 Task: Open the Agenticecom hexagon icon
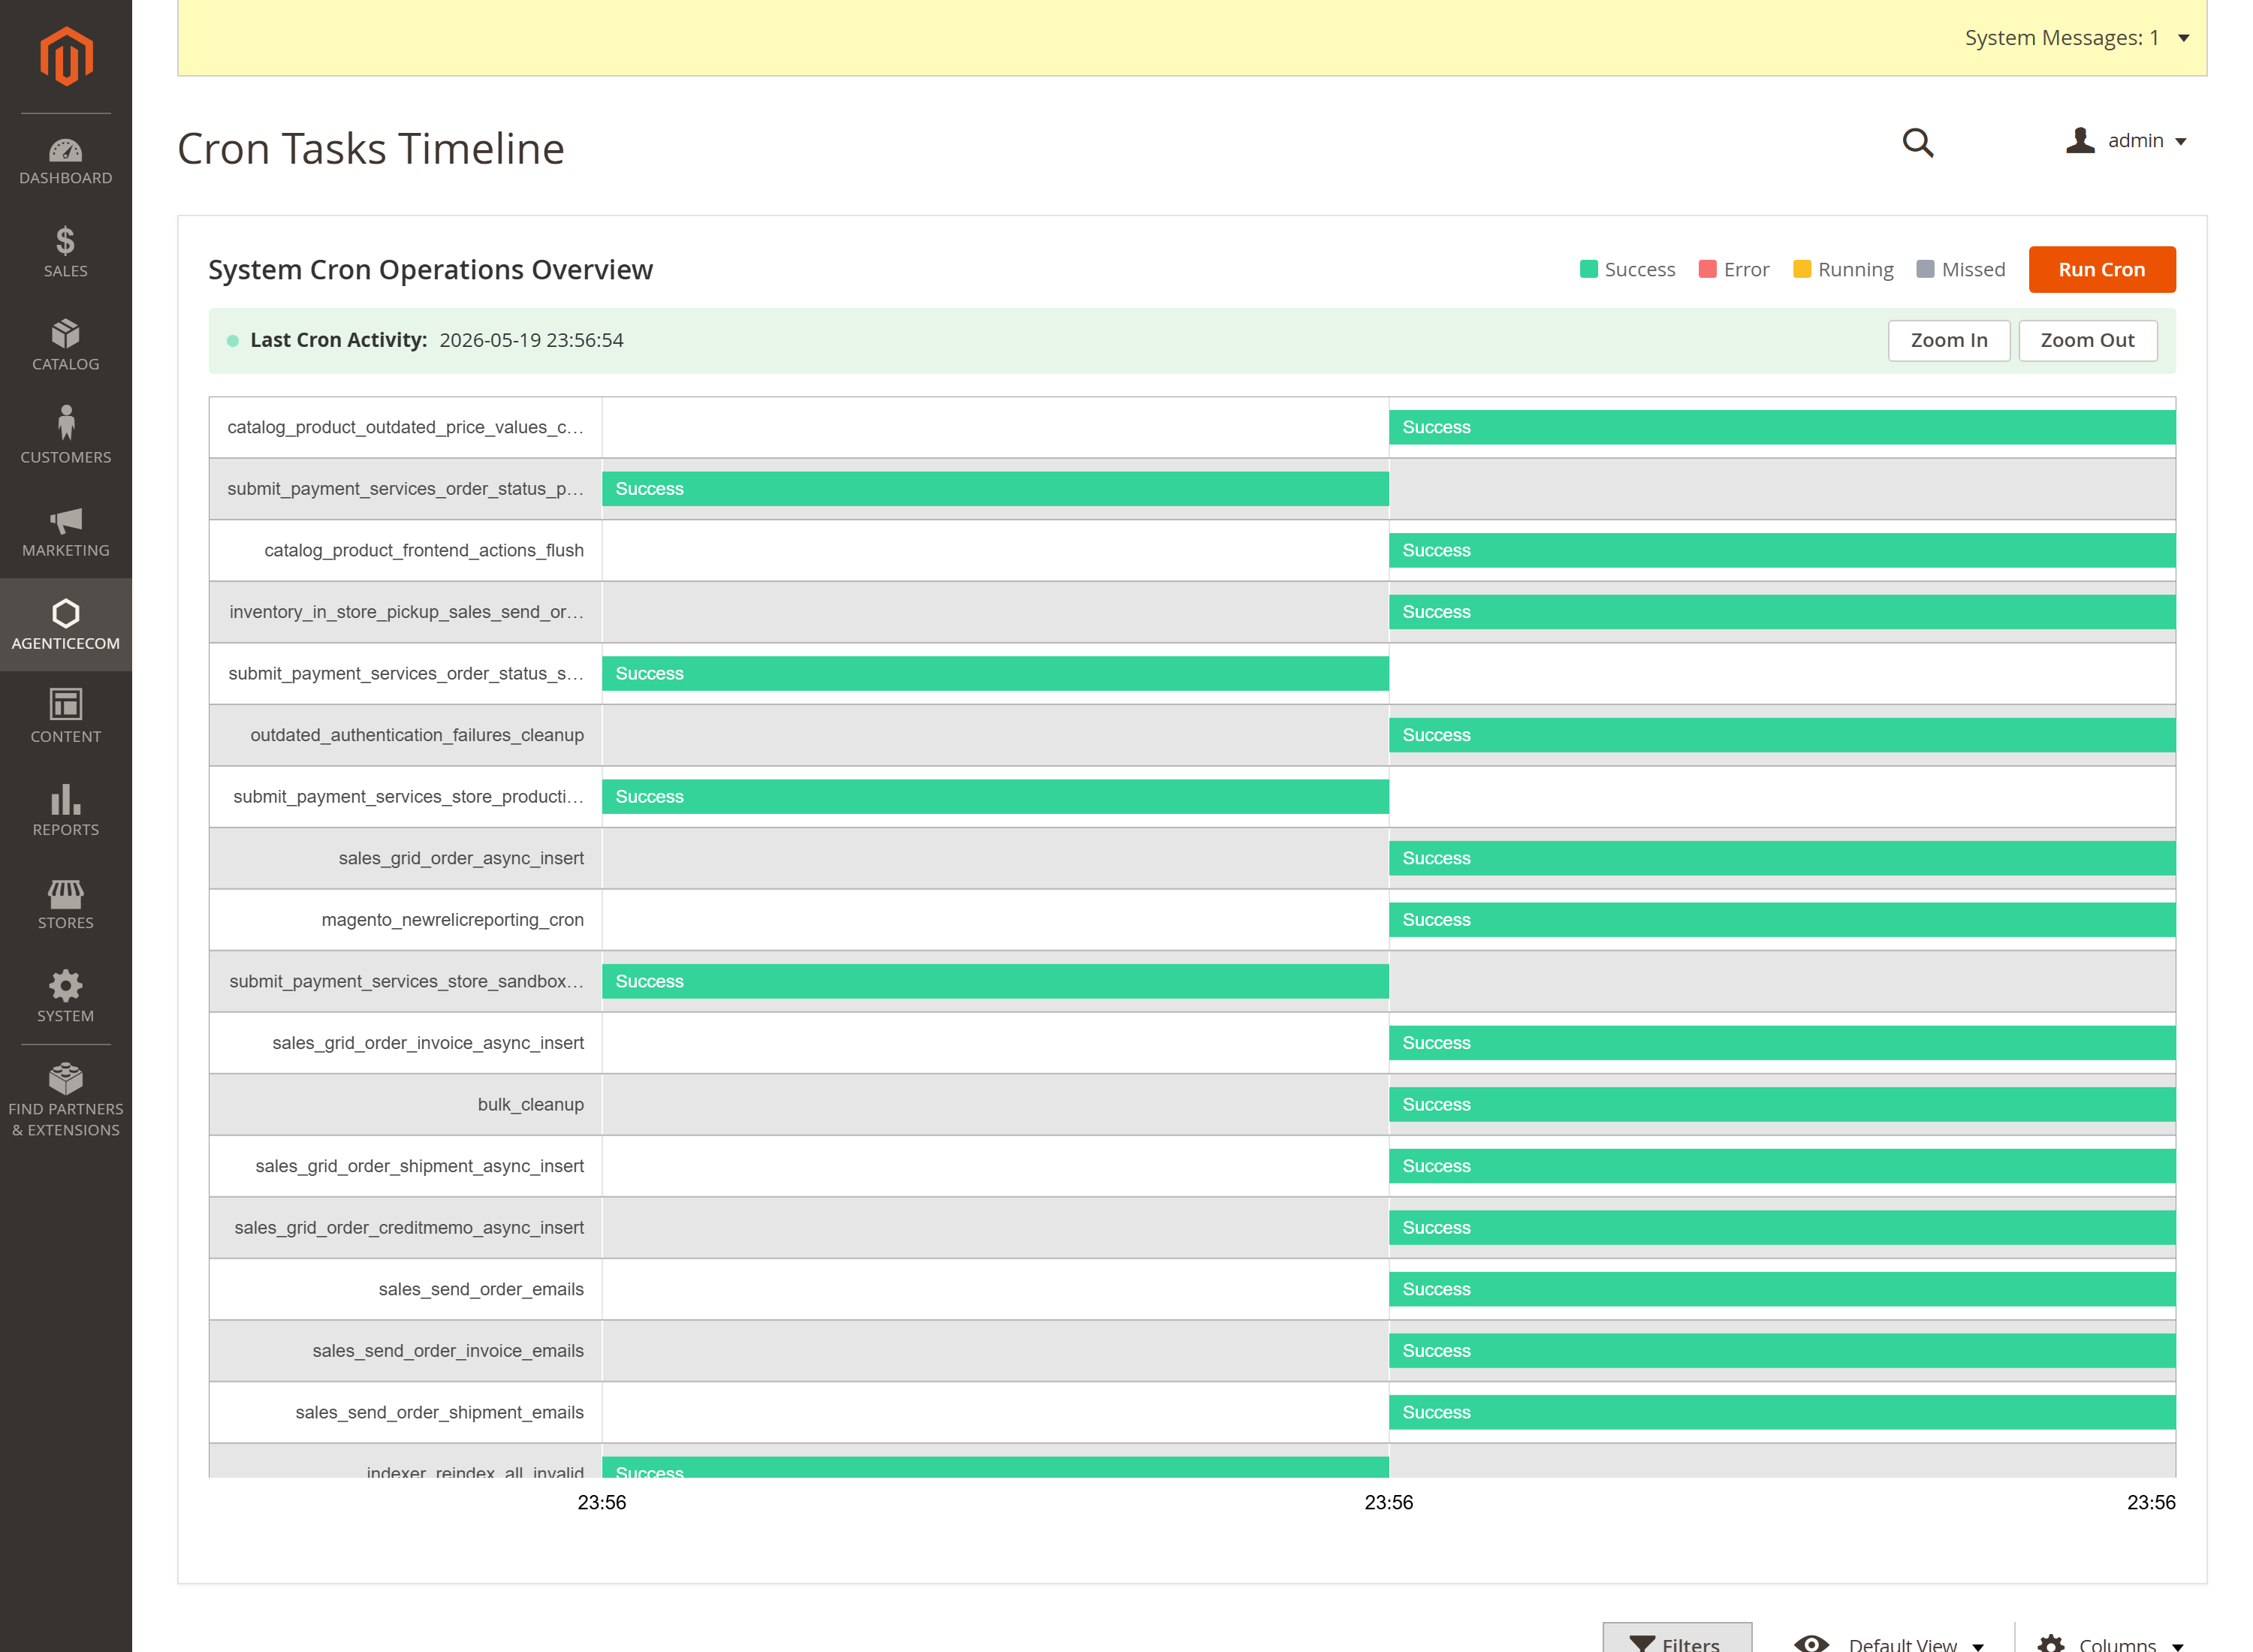coord(66,613)
